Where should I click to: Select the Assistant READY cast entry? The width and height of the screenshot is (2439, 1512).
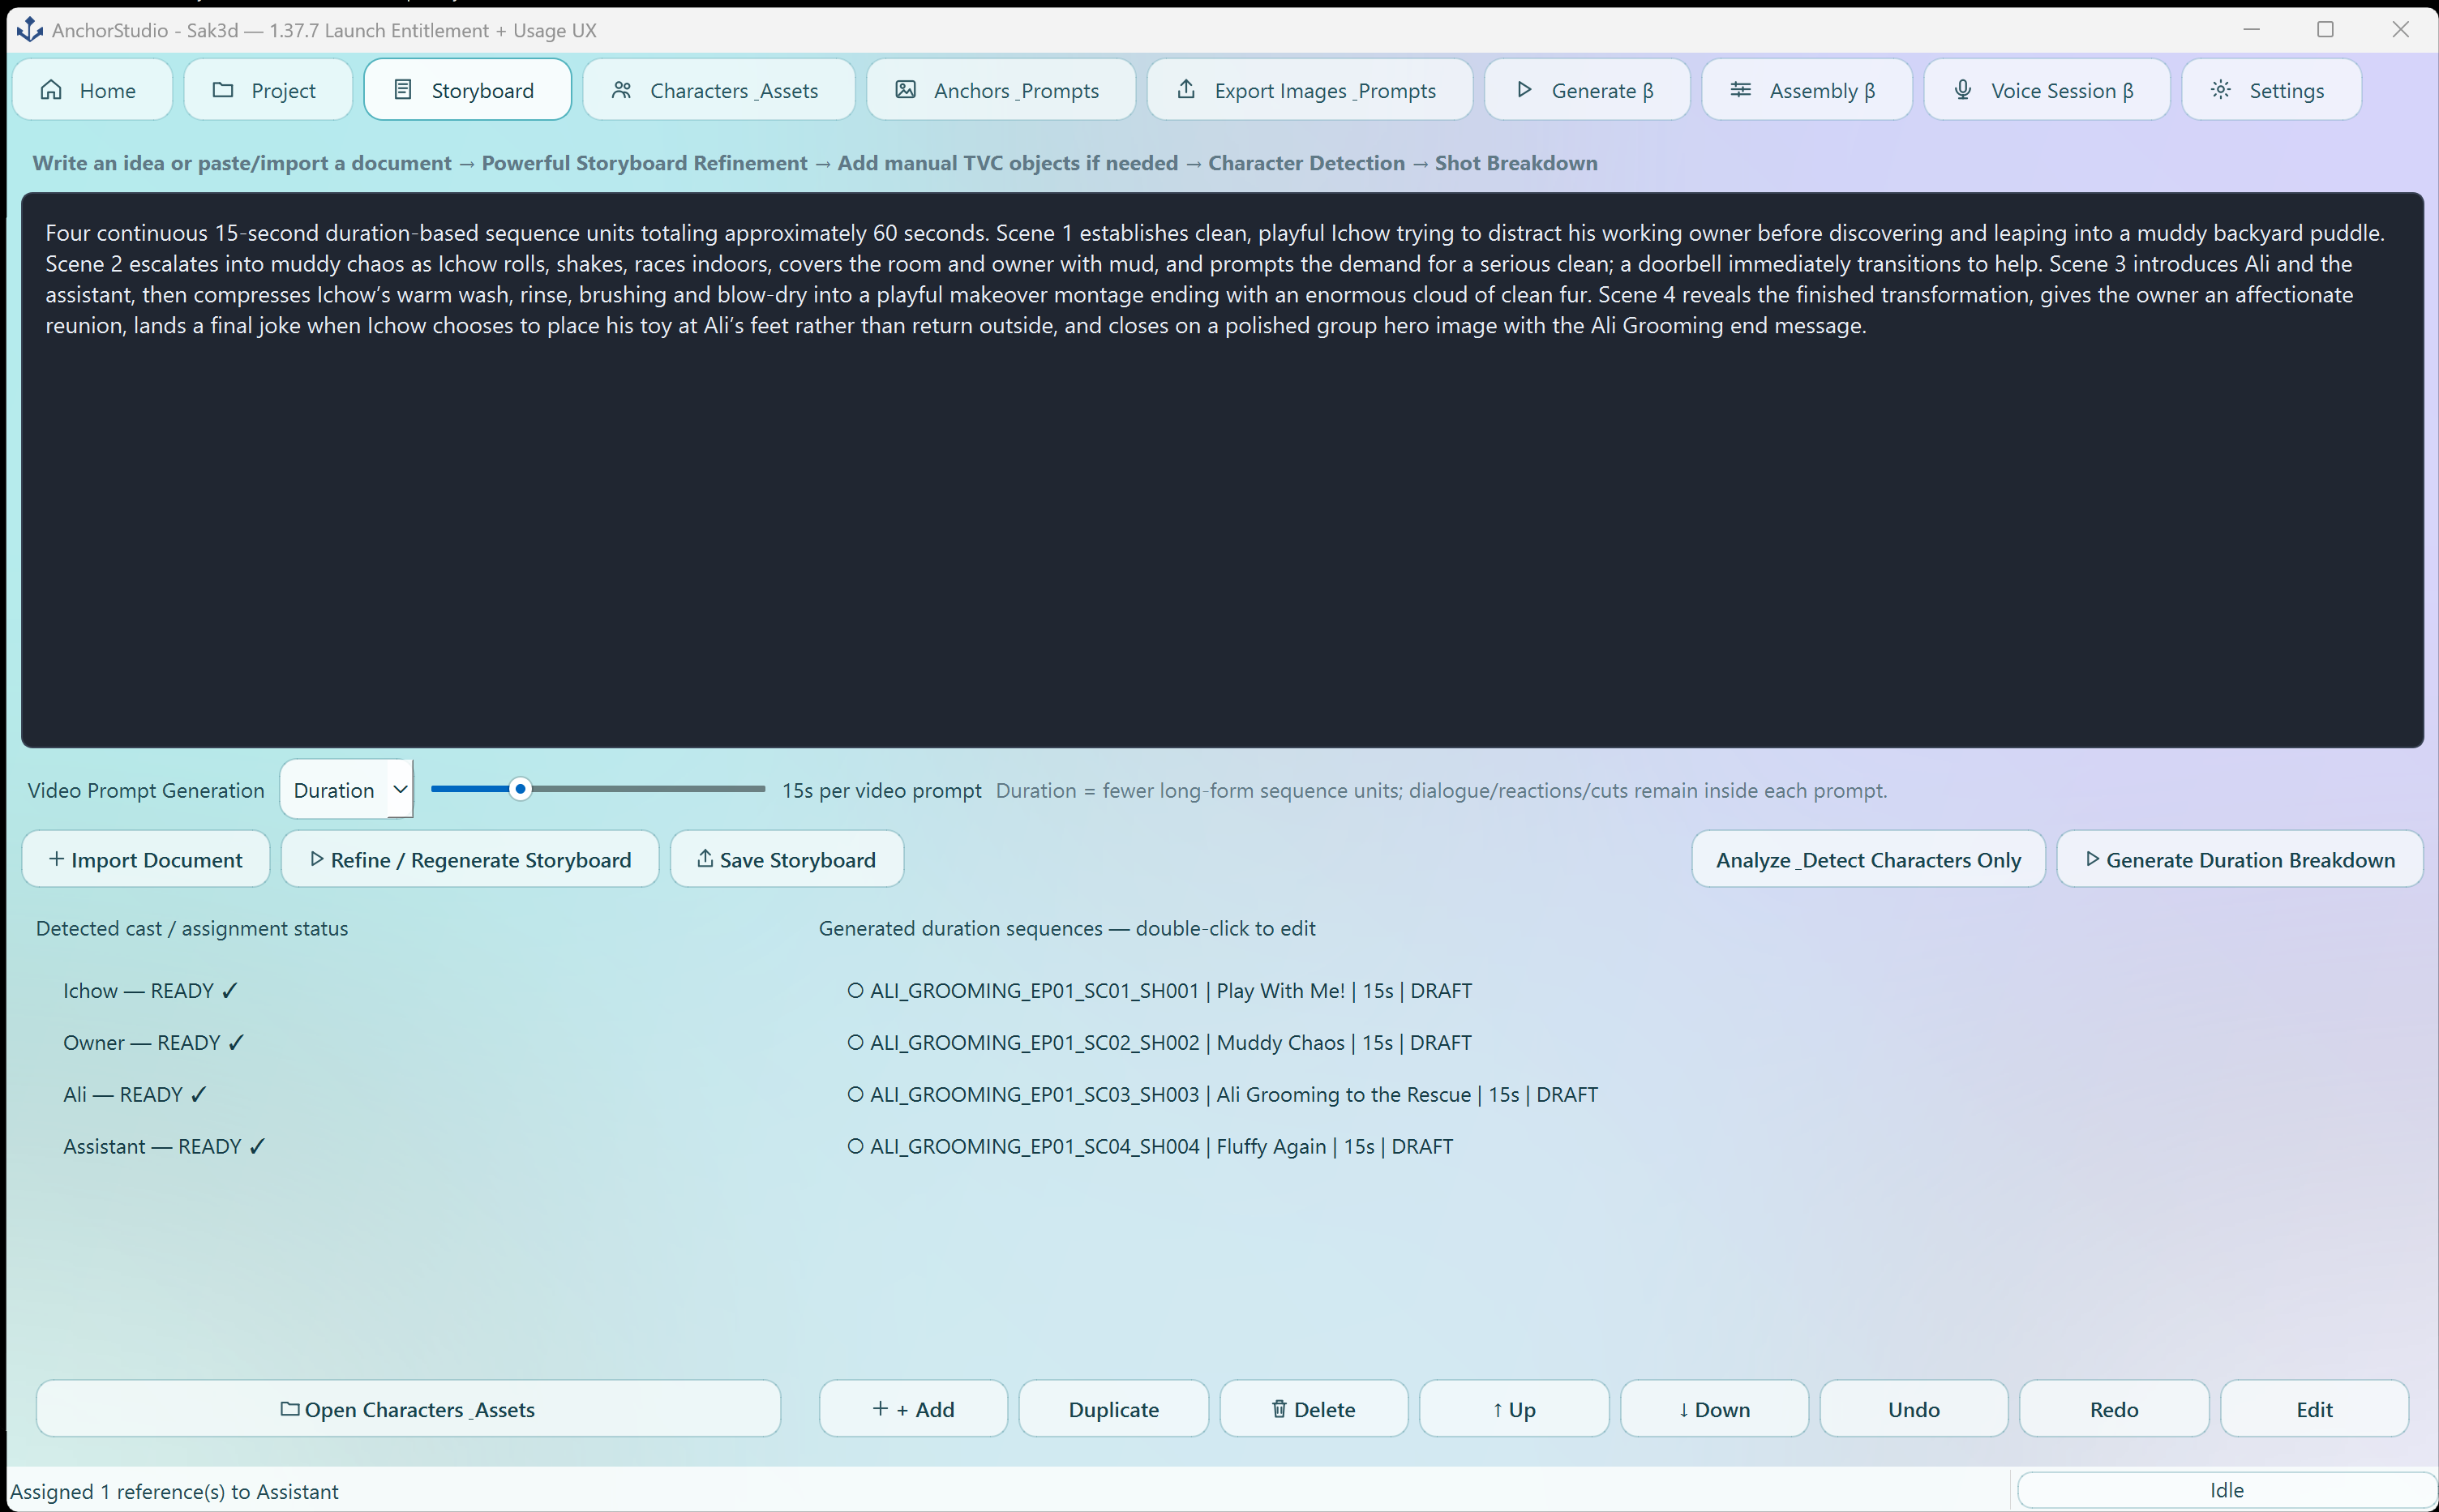165,1146
